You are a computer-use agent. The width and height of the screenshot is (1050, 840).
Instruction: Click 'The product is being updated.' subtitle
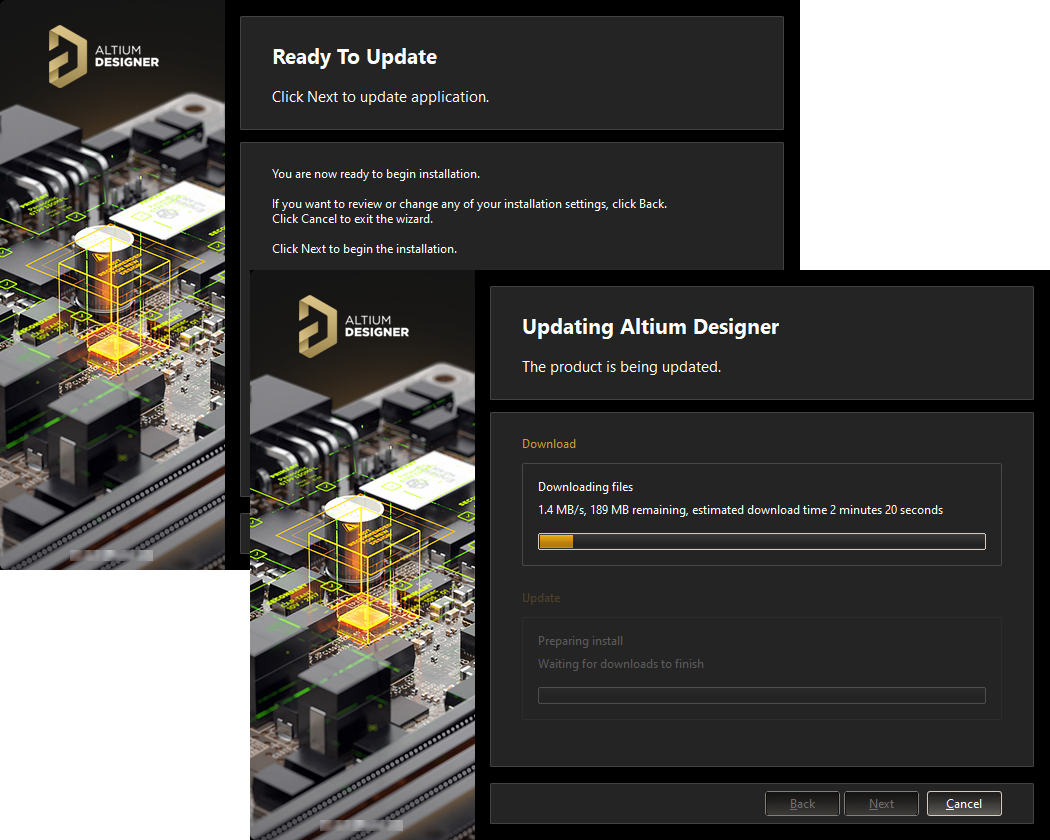(621, 367)
